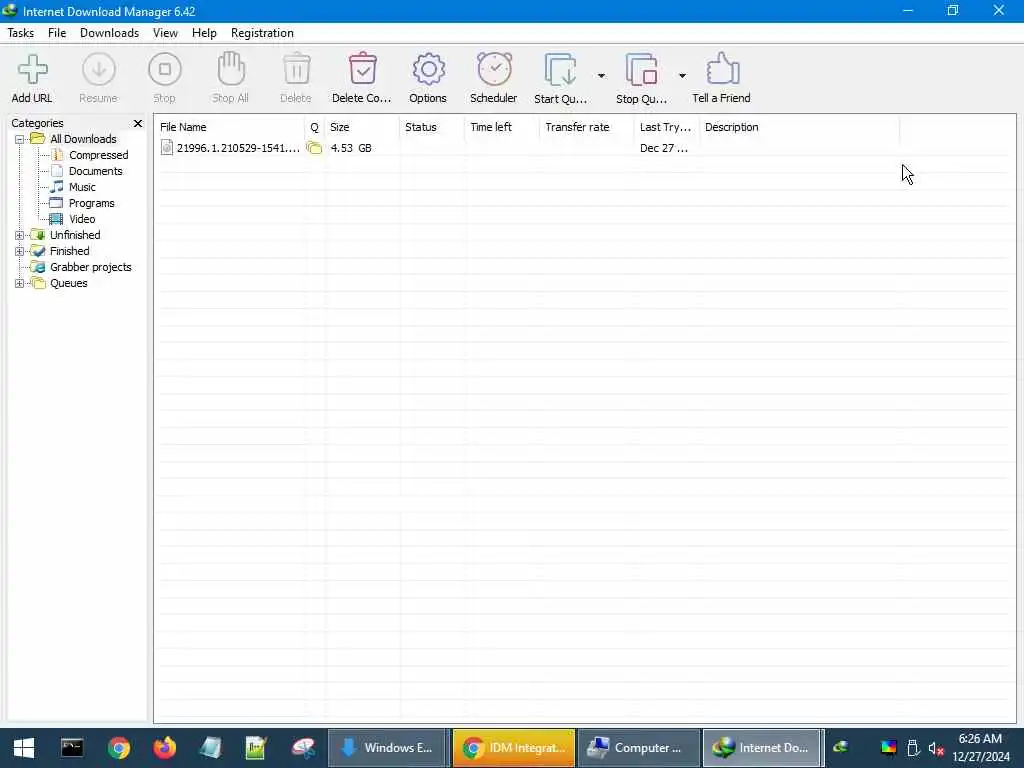Switch to the Windows E... taskbar window
Image resolution: width=1024 pixels, height=768 pixels.
click(389, 748)
